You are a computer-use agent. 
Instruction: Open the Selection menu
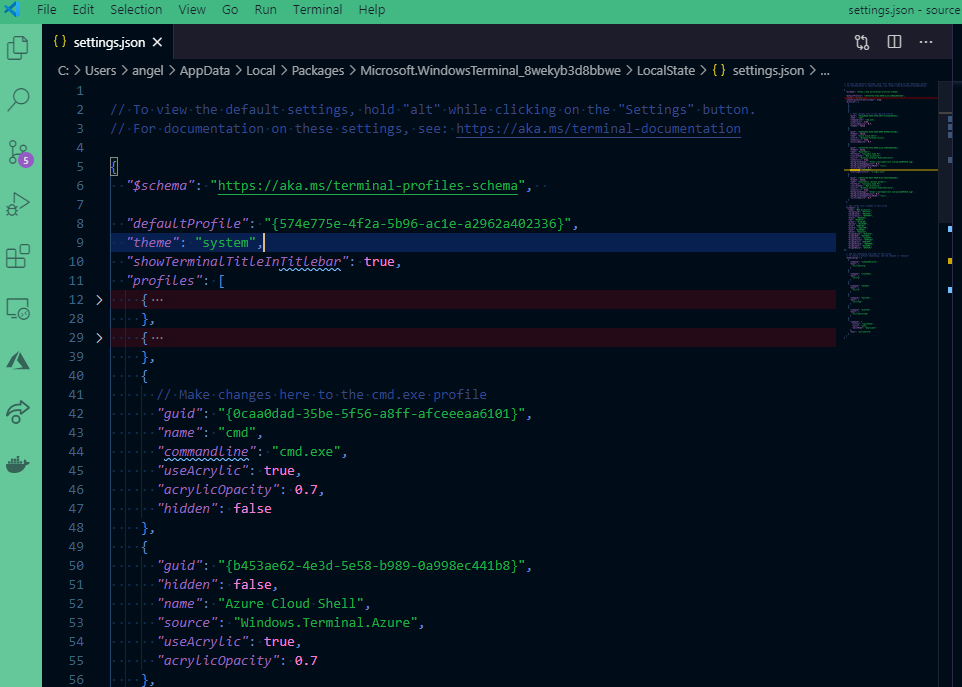pos(136,10)
